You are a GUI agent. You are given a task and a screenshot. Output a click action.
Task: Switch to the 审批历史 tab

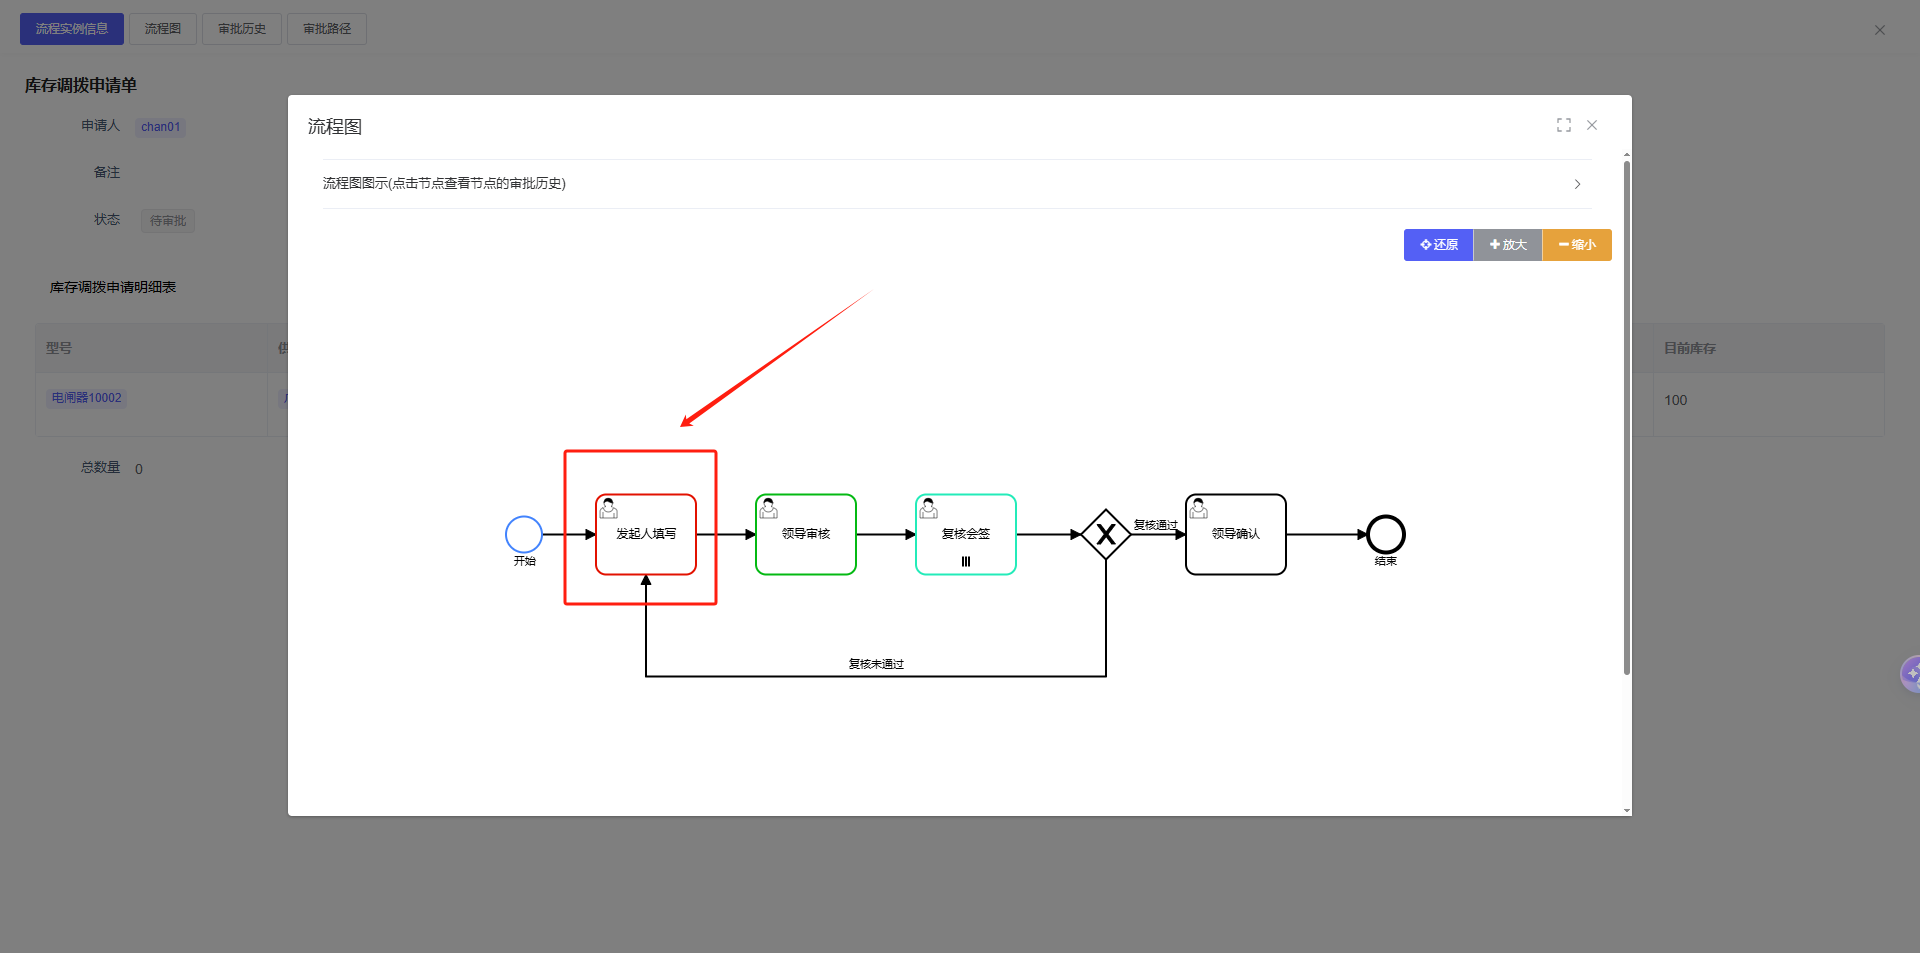[x=242, y=29]
